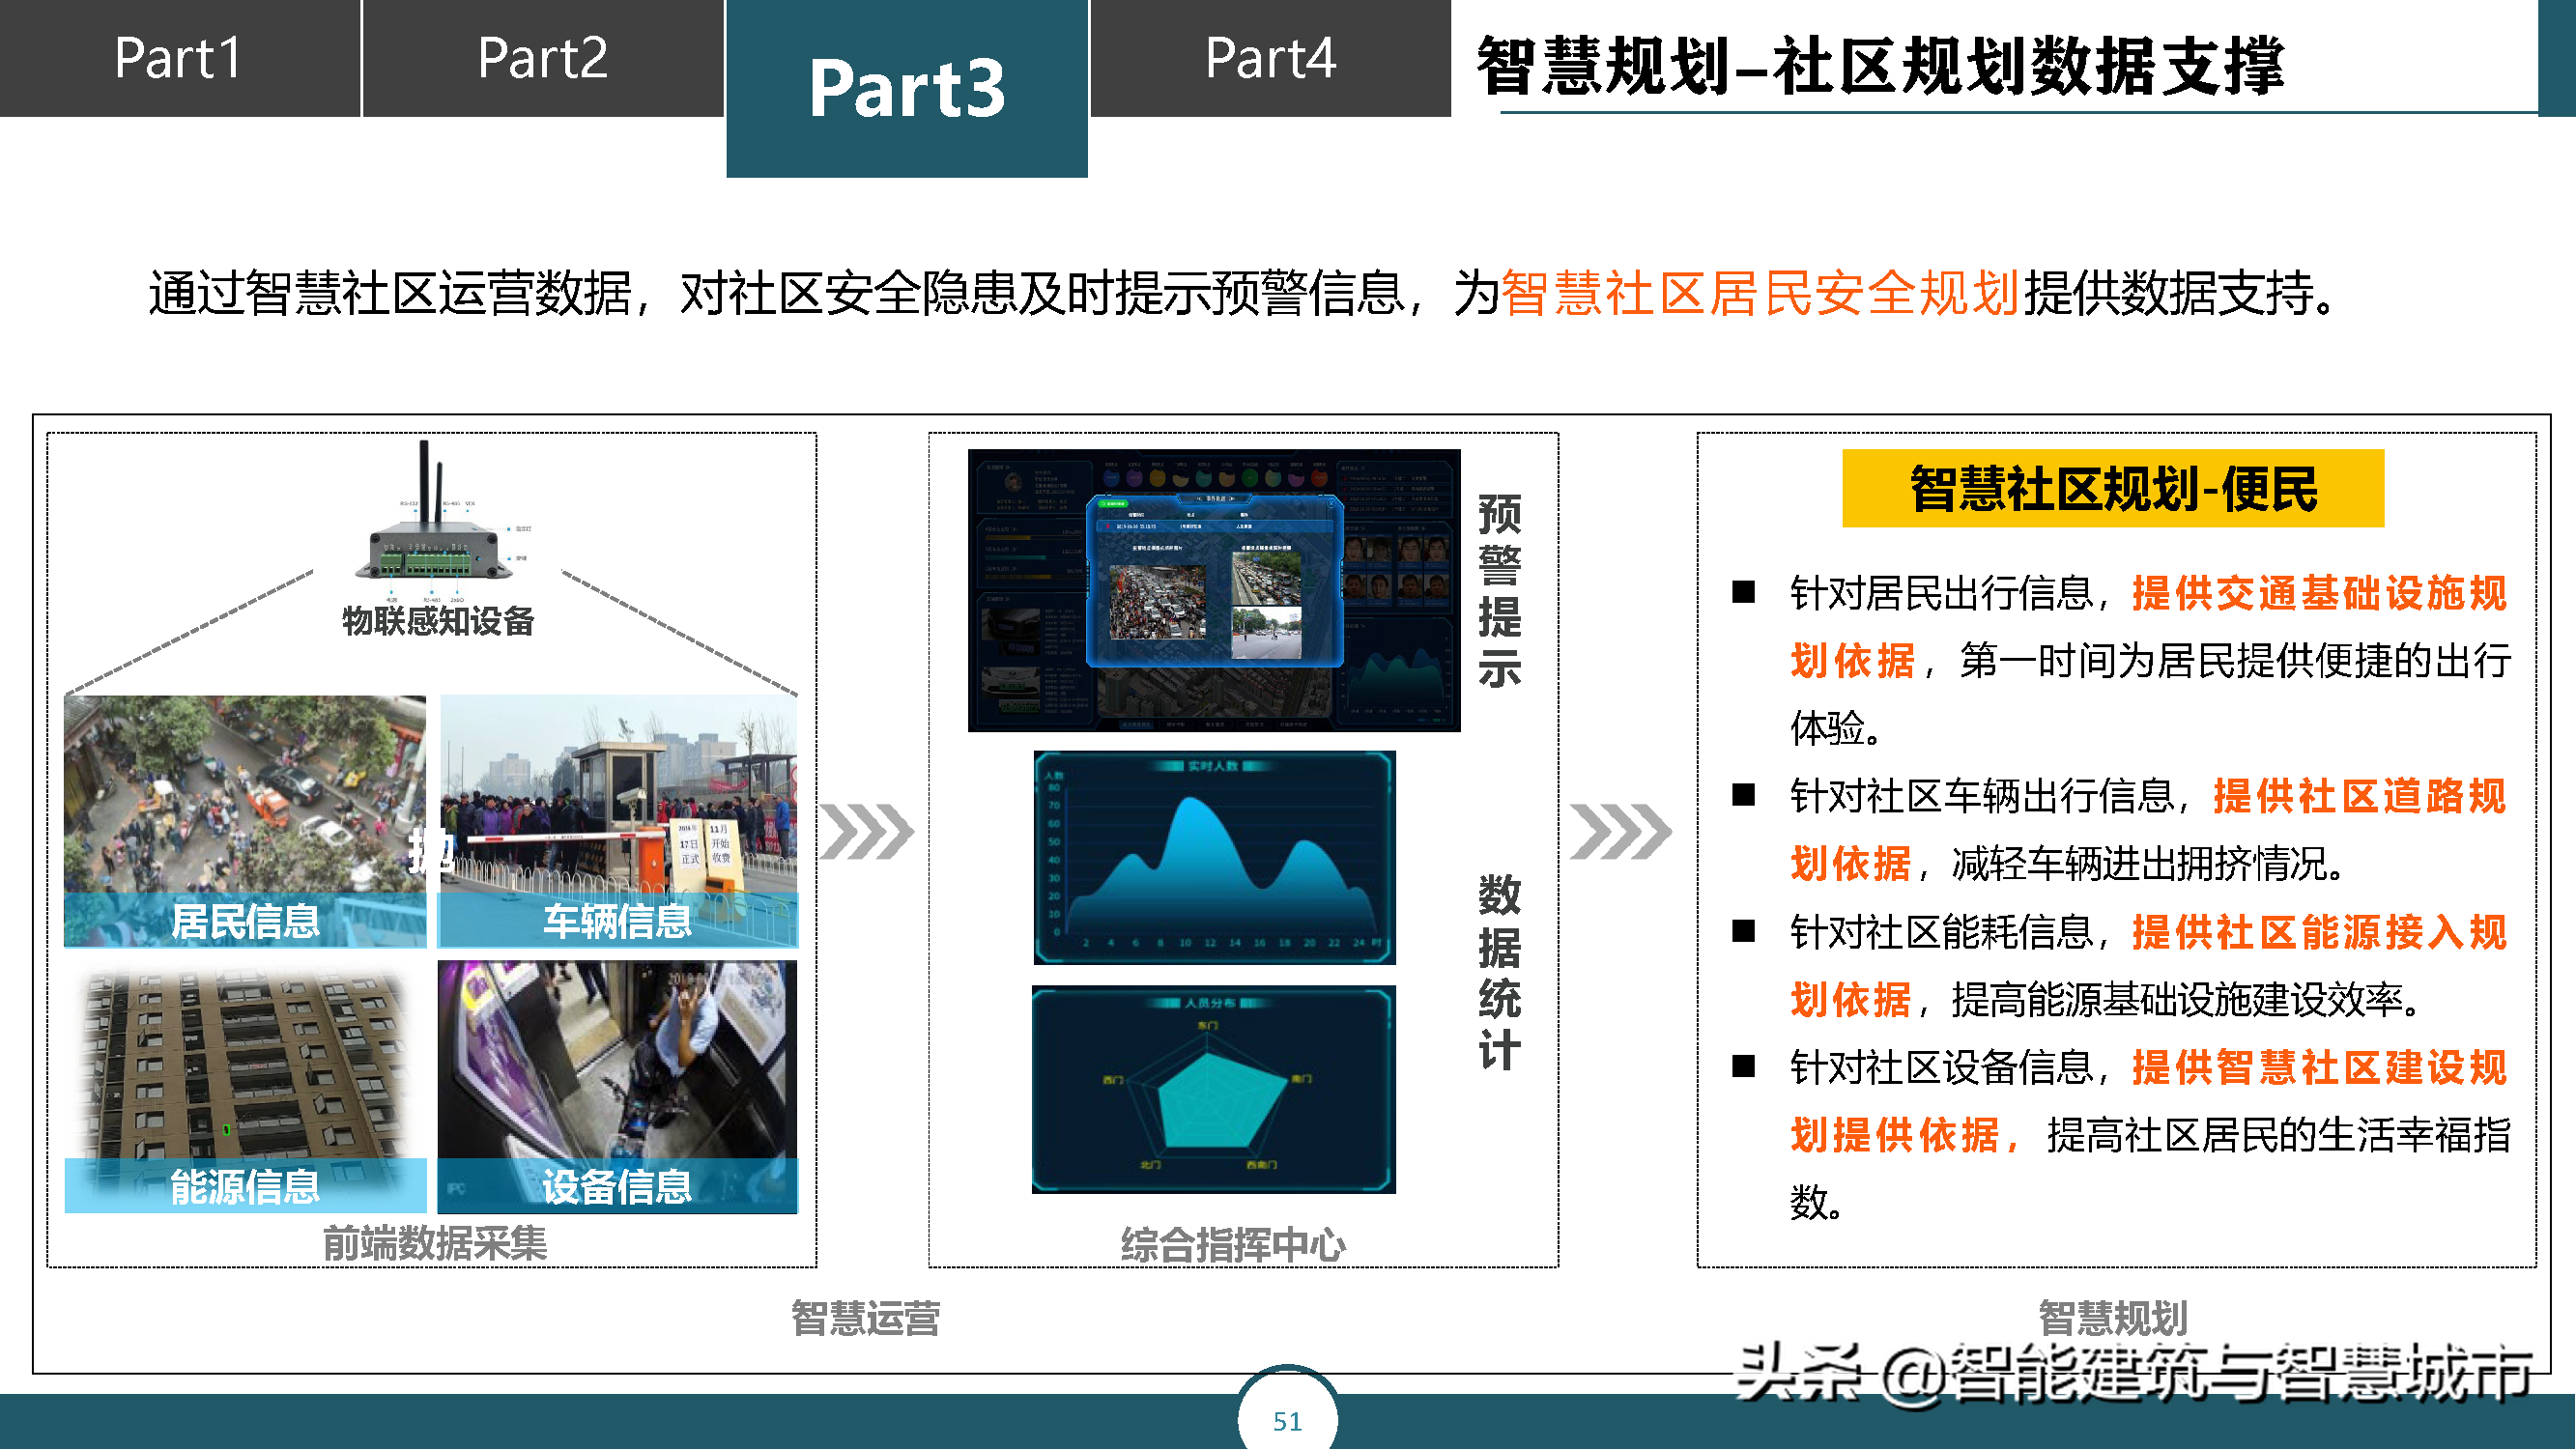Click the 物联感知设备 label
Screen dimensions: 2576x1449
click(437, 621)
